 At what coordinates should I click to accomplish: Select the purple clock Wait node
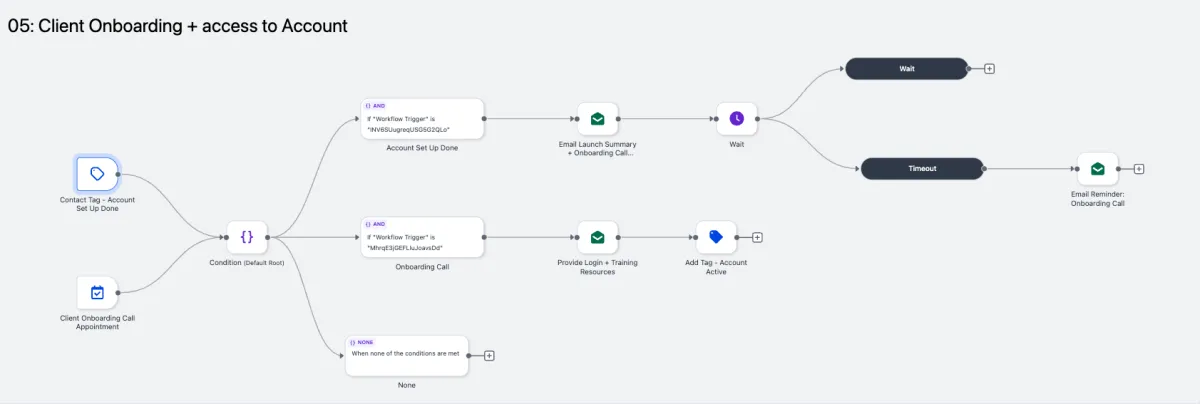click(x=736, y=118)
